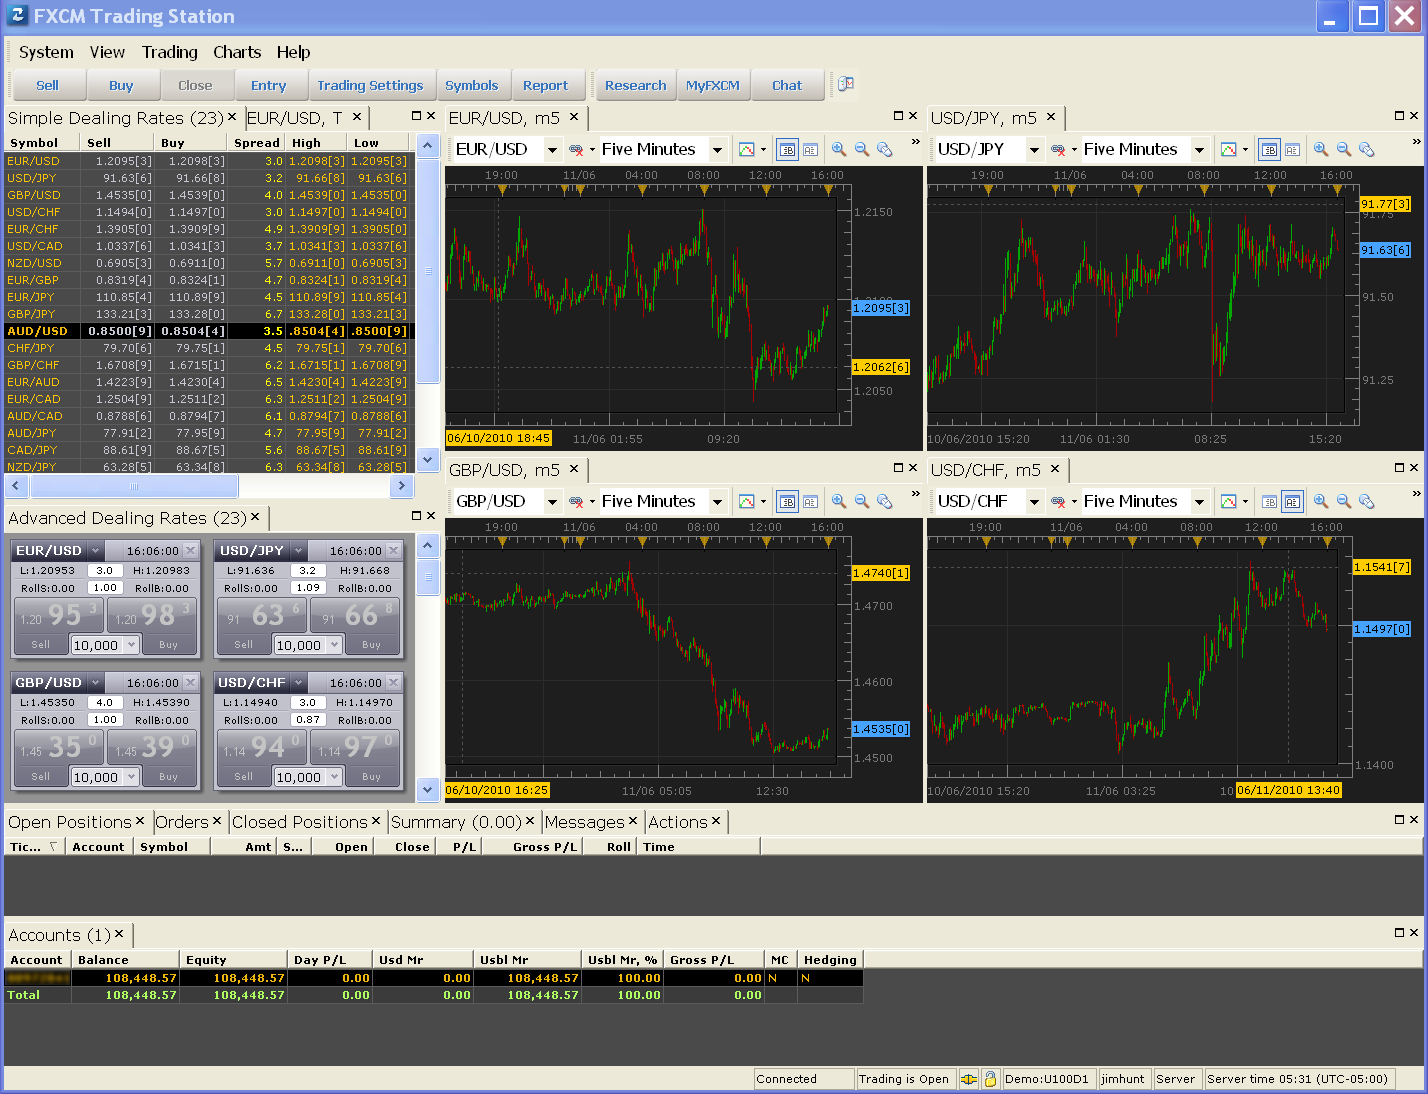Toggle the second label view on USD/JPY chart

click(x=1293, y=149)
